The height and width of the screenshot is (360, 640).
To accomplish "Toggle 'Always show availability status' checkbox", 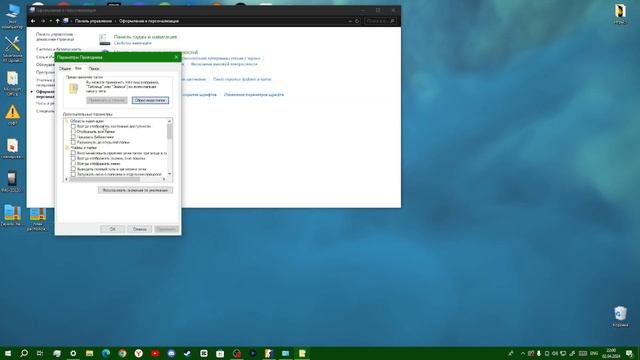I will [73, 127].
